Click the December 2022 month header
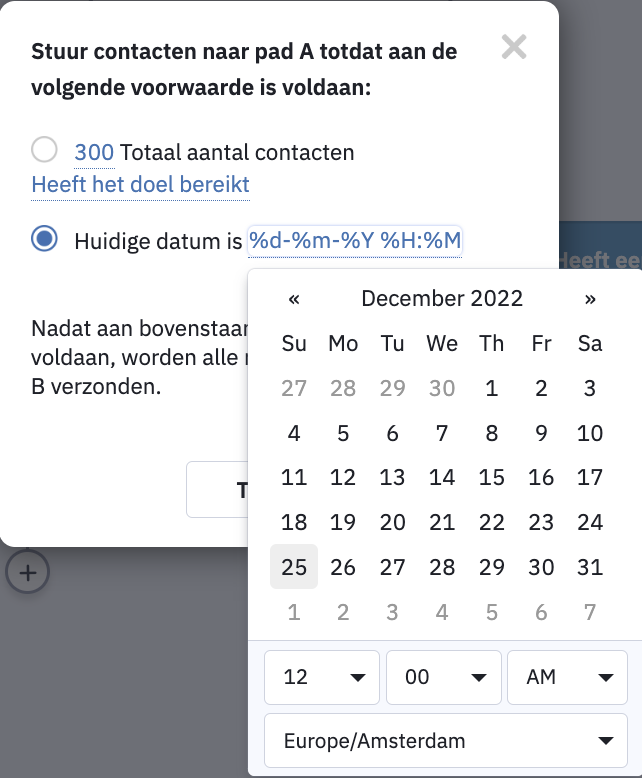 coord(442,299)
